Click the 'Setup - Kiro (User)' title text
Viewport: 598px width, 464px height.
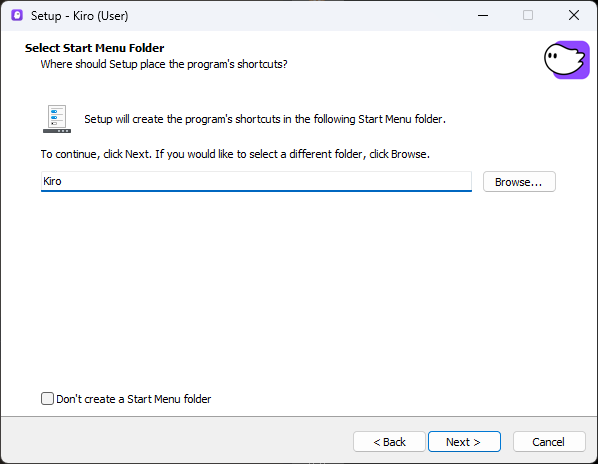pyautogui.click(x=79, y=16)
